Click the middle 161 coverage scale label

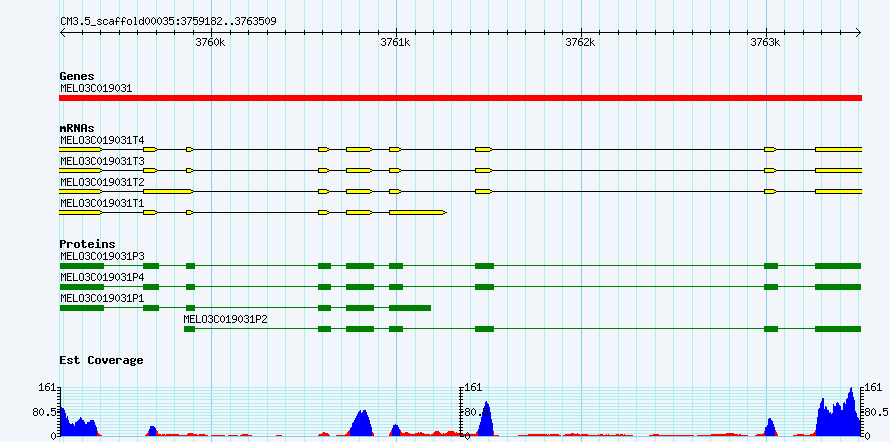tap(473, 388)
